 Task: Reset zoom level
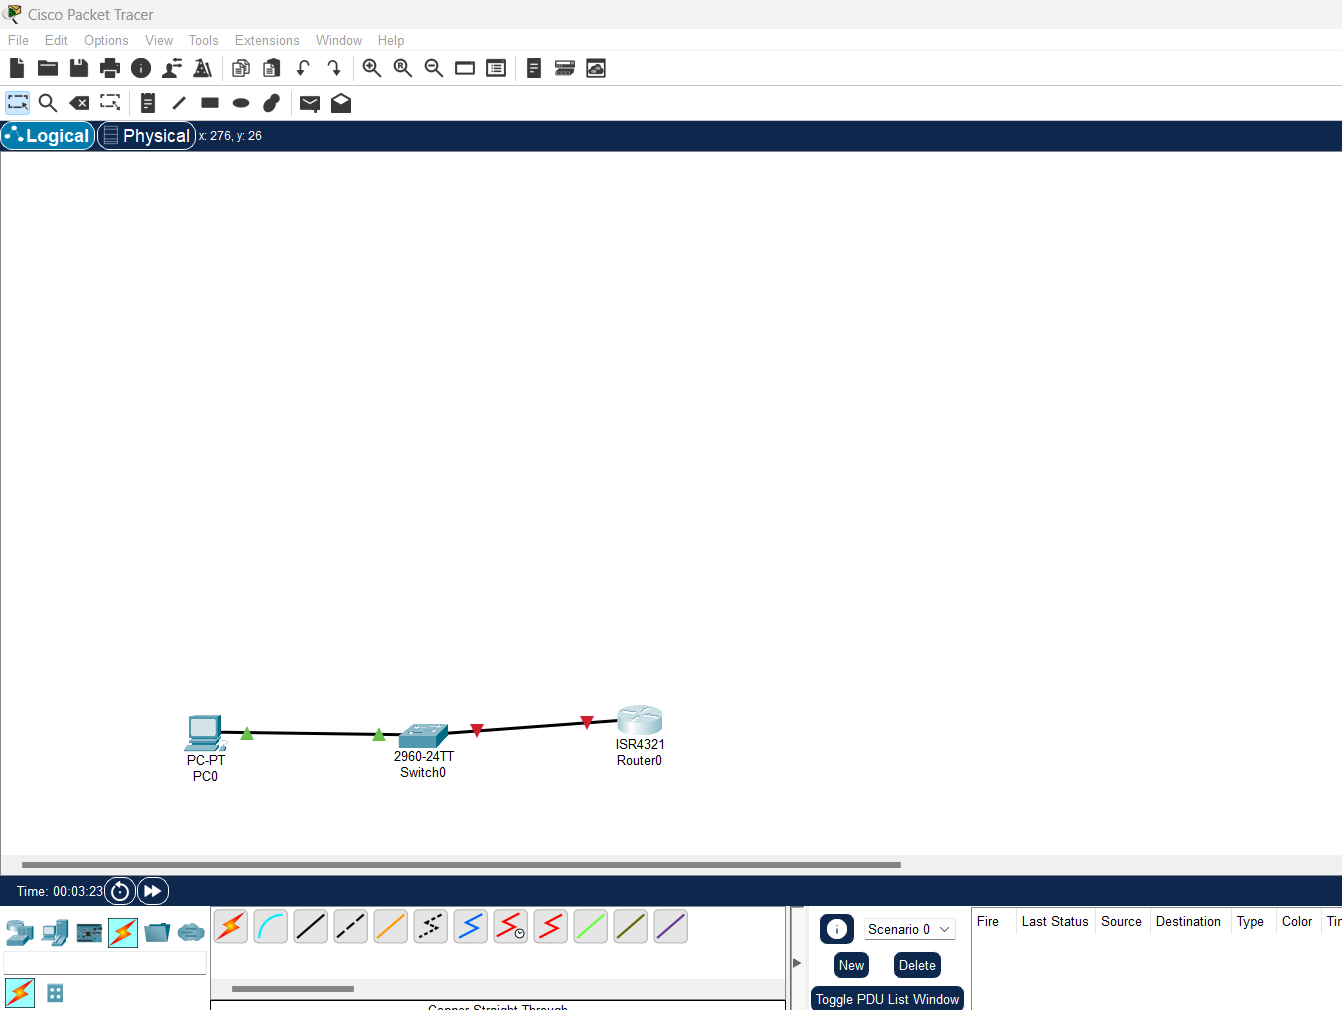[403, 68]
